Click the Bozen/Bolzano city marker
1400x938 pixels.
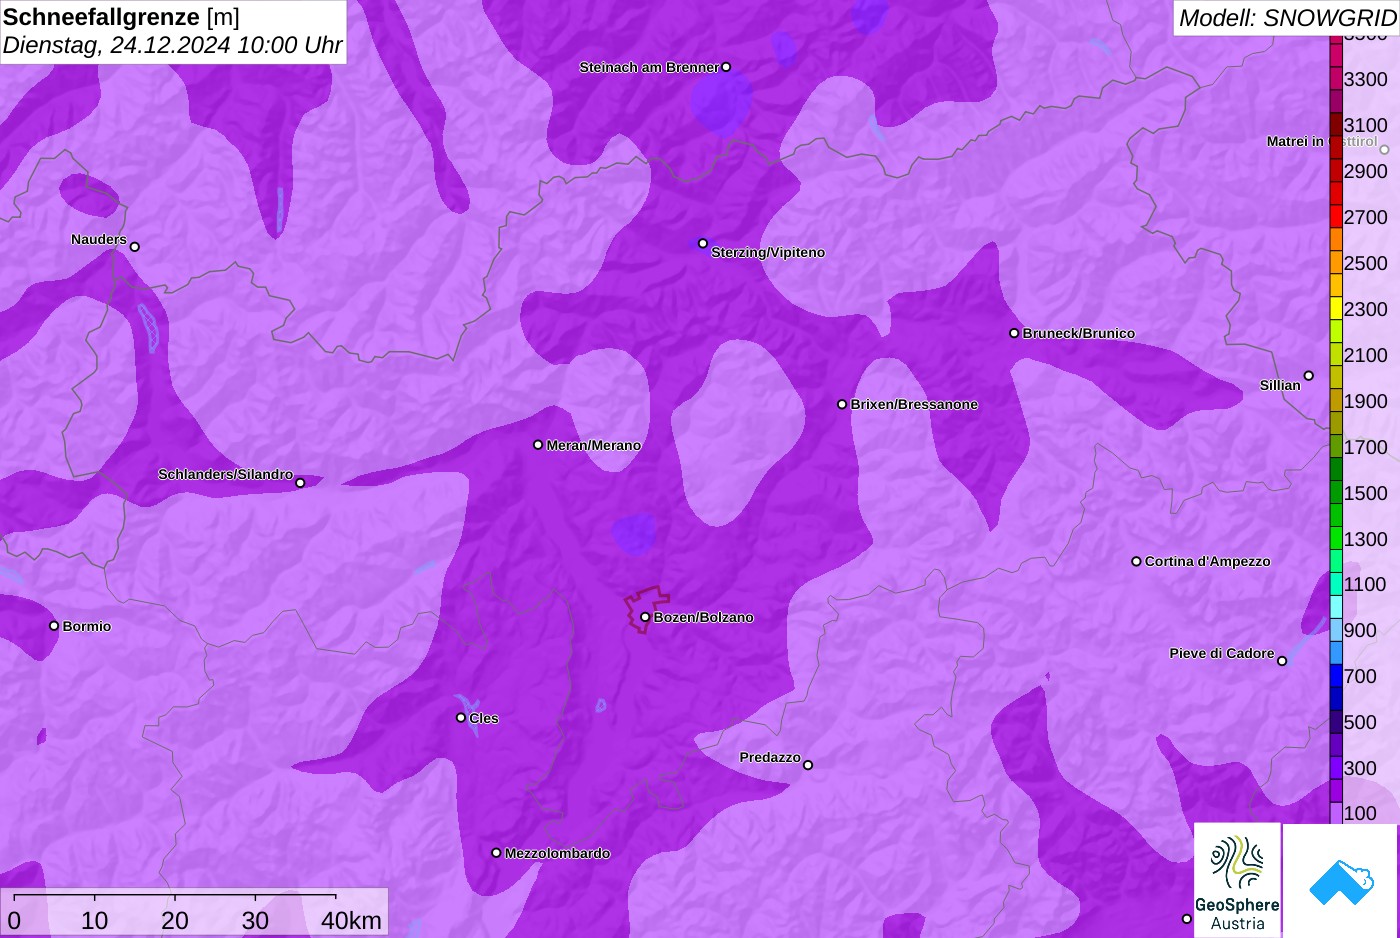[x=645, y=617]
